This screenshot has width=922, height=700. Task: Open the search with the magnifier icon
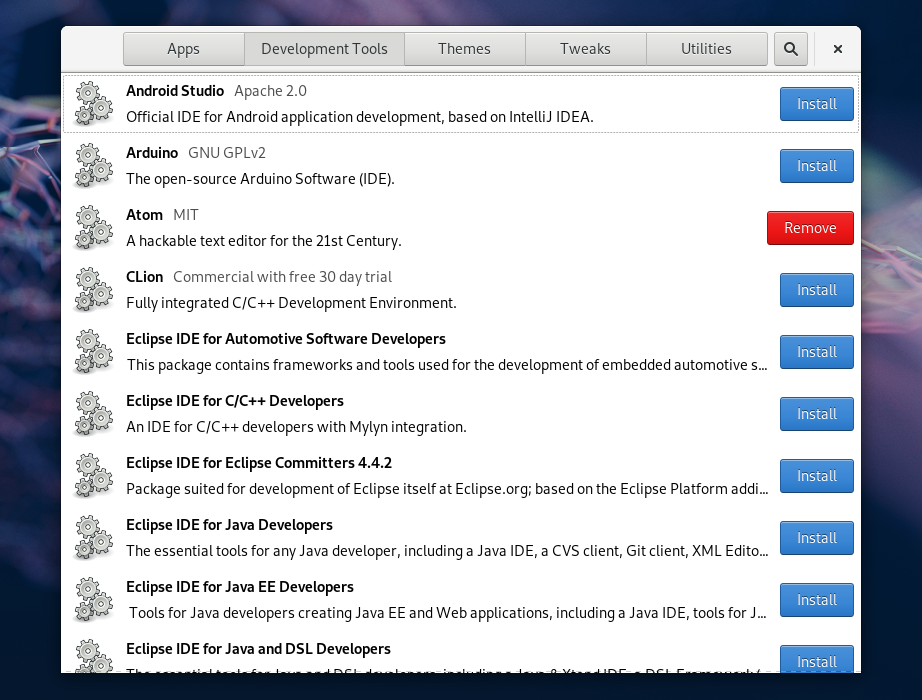(790, 48)
